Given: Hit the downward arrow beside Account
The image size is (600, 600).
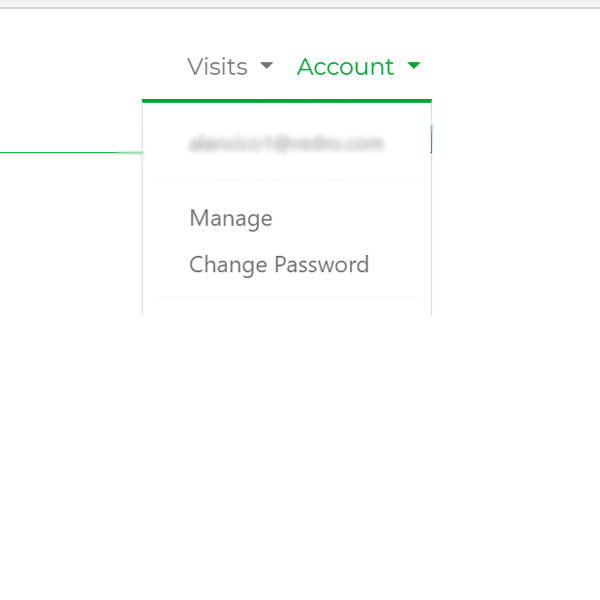Looking at the screenshot, I should click(414, 67).
